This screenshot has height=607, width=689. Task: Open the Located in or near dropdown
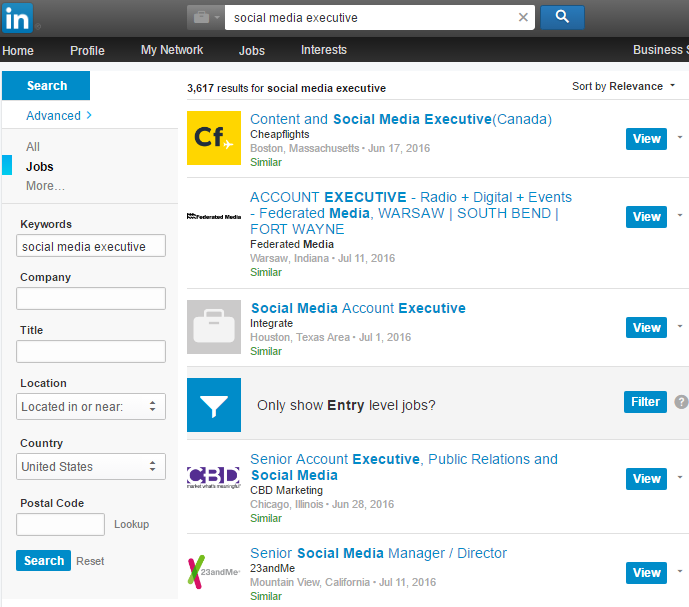(91, 407)
